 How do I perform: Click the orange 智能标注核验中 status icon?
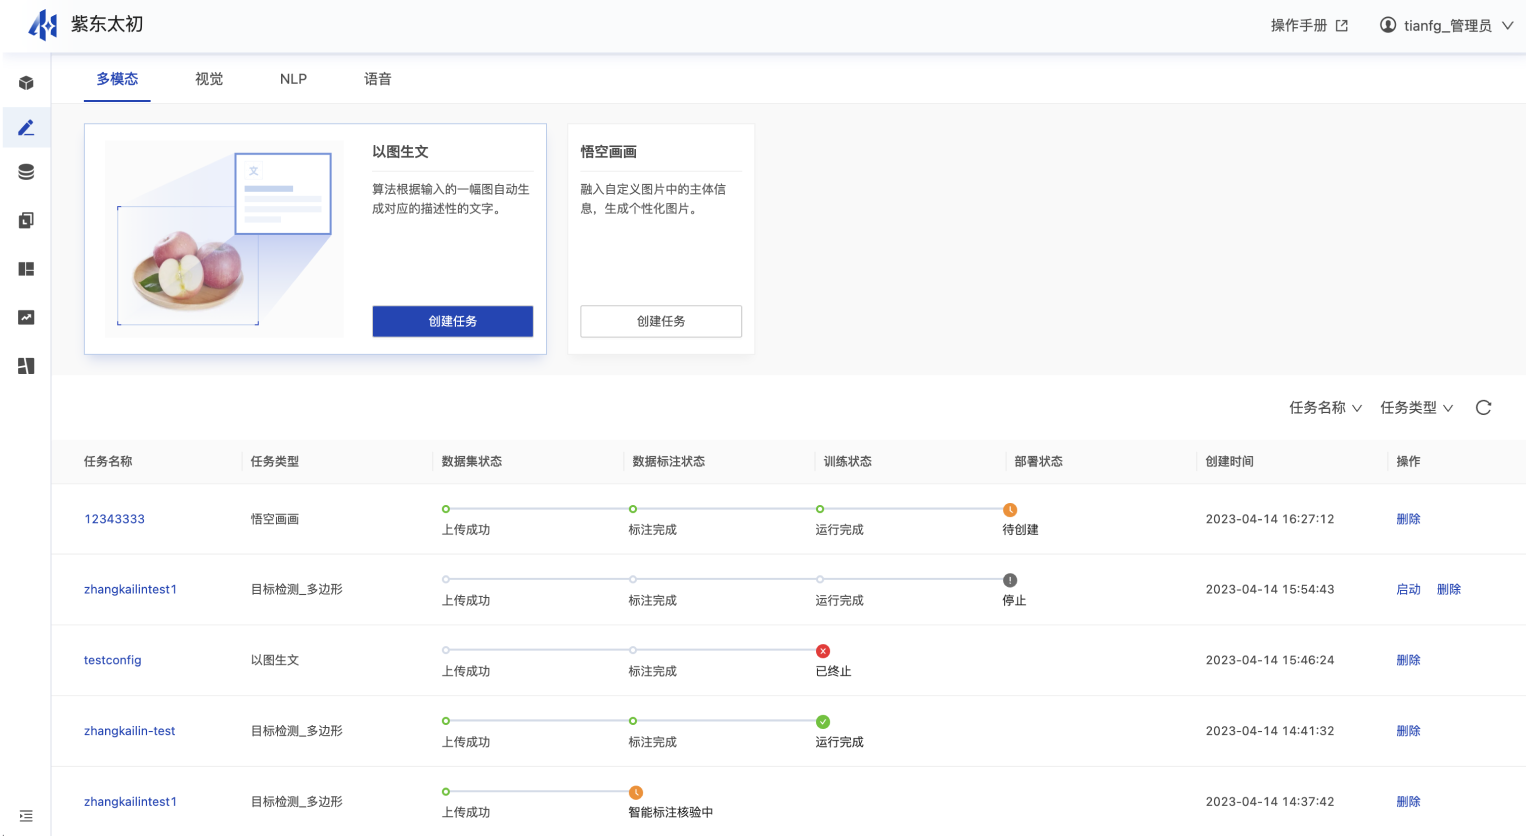636,793
